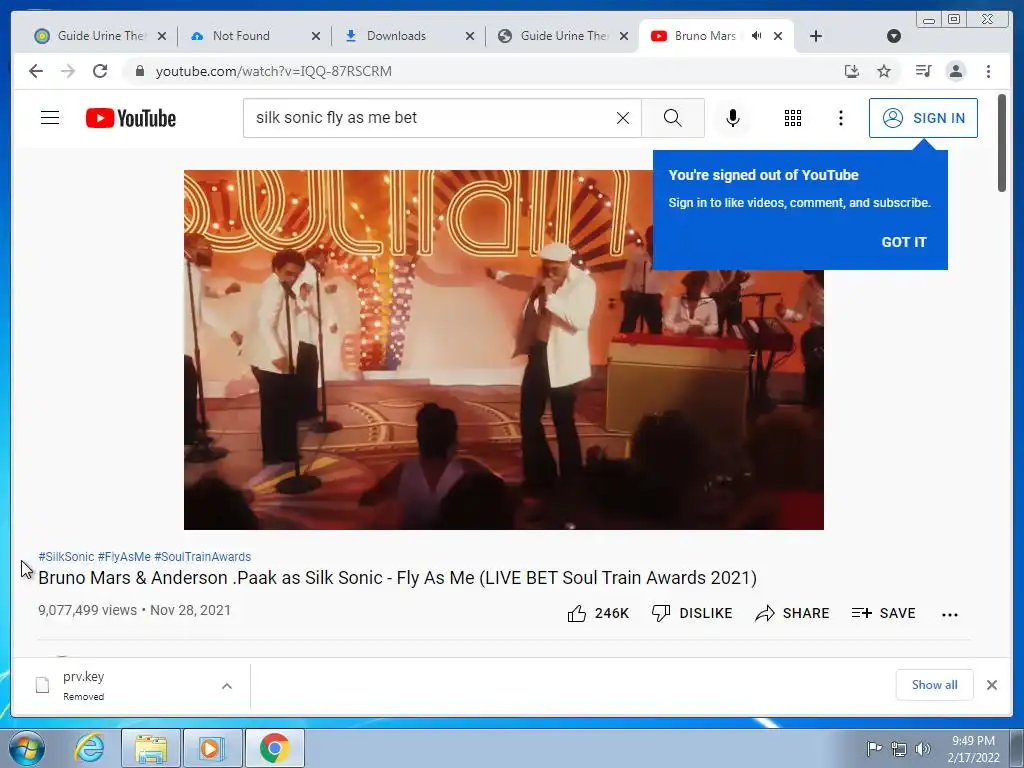Click the lock icon in the address bar
Screen dimensions: 1024x768
click(x=139, y=71)
